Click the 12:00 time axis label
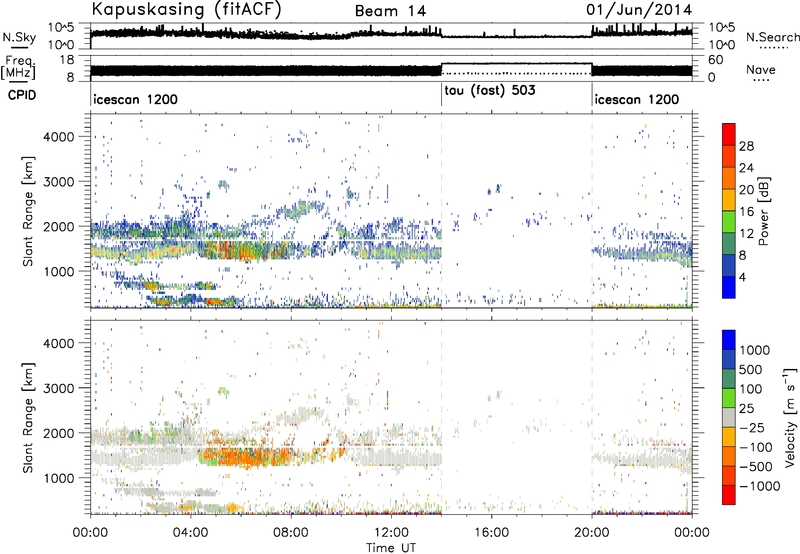Screen dimensions: 800x554 [391, 533]
